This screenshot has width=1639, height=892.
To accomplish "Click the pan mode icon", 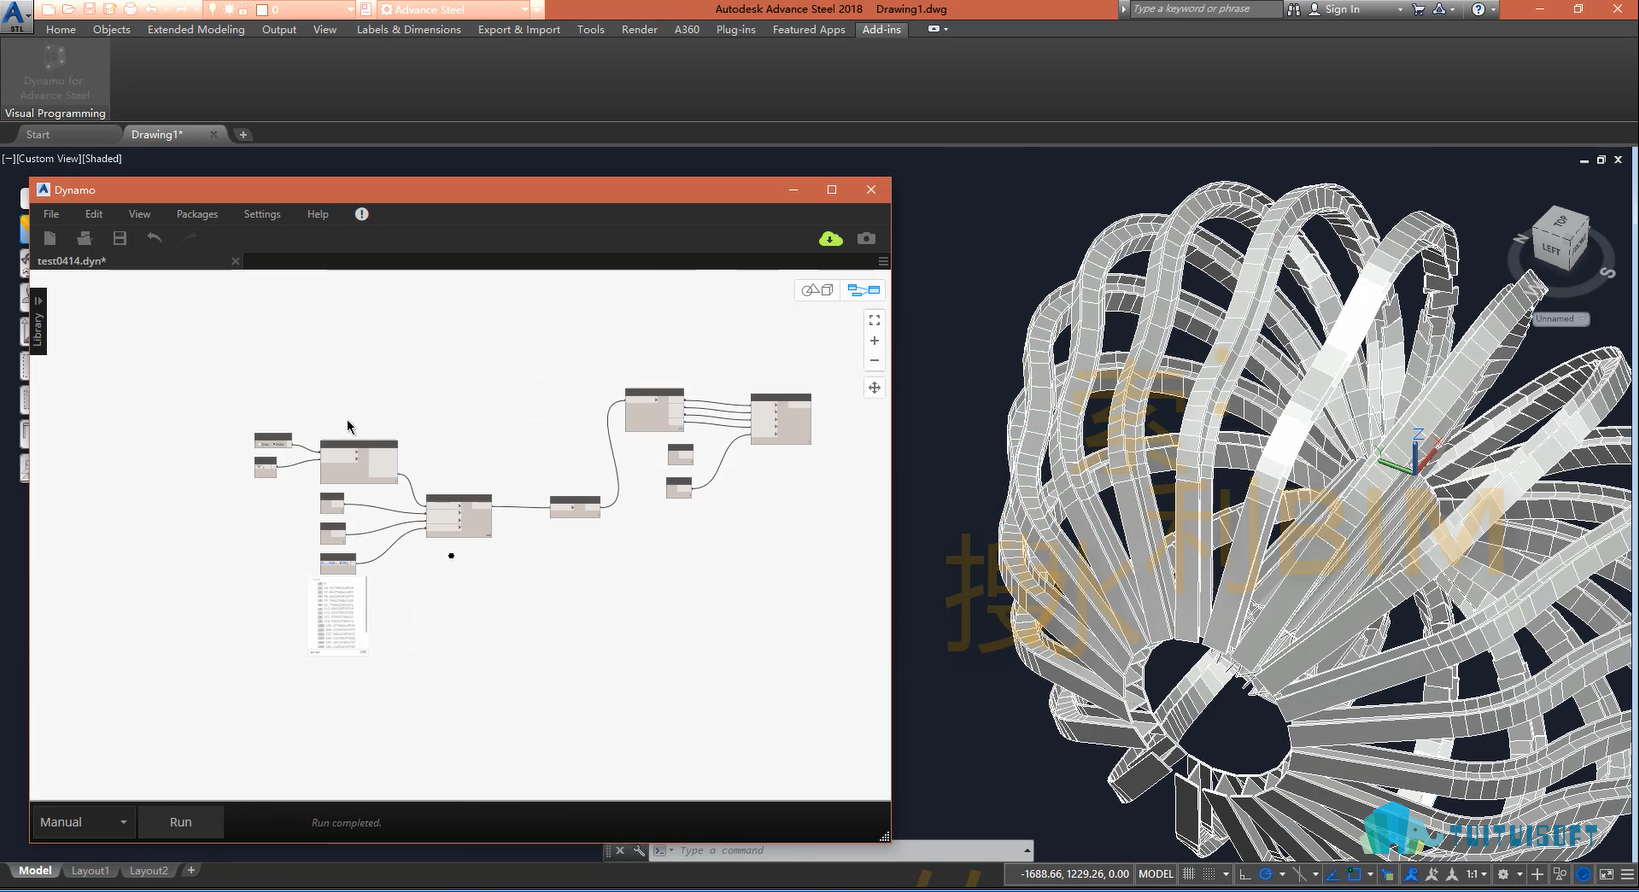I will point(874,388).
